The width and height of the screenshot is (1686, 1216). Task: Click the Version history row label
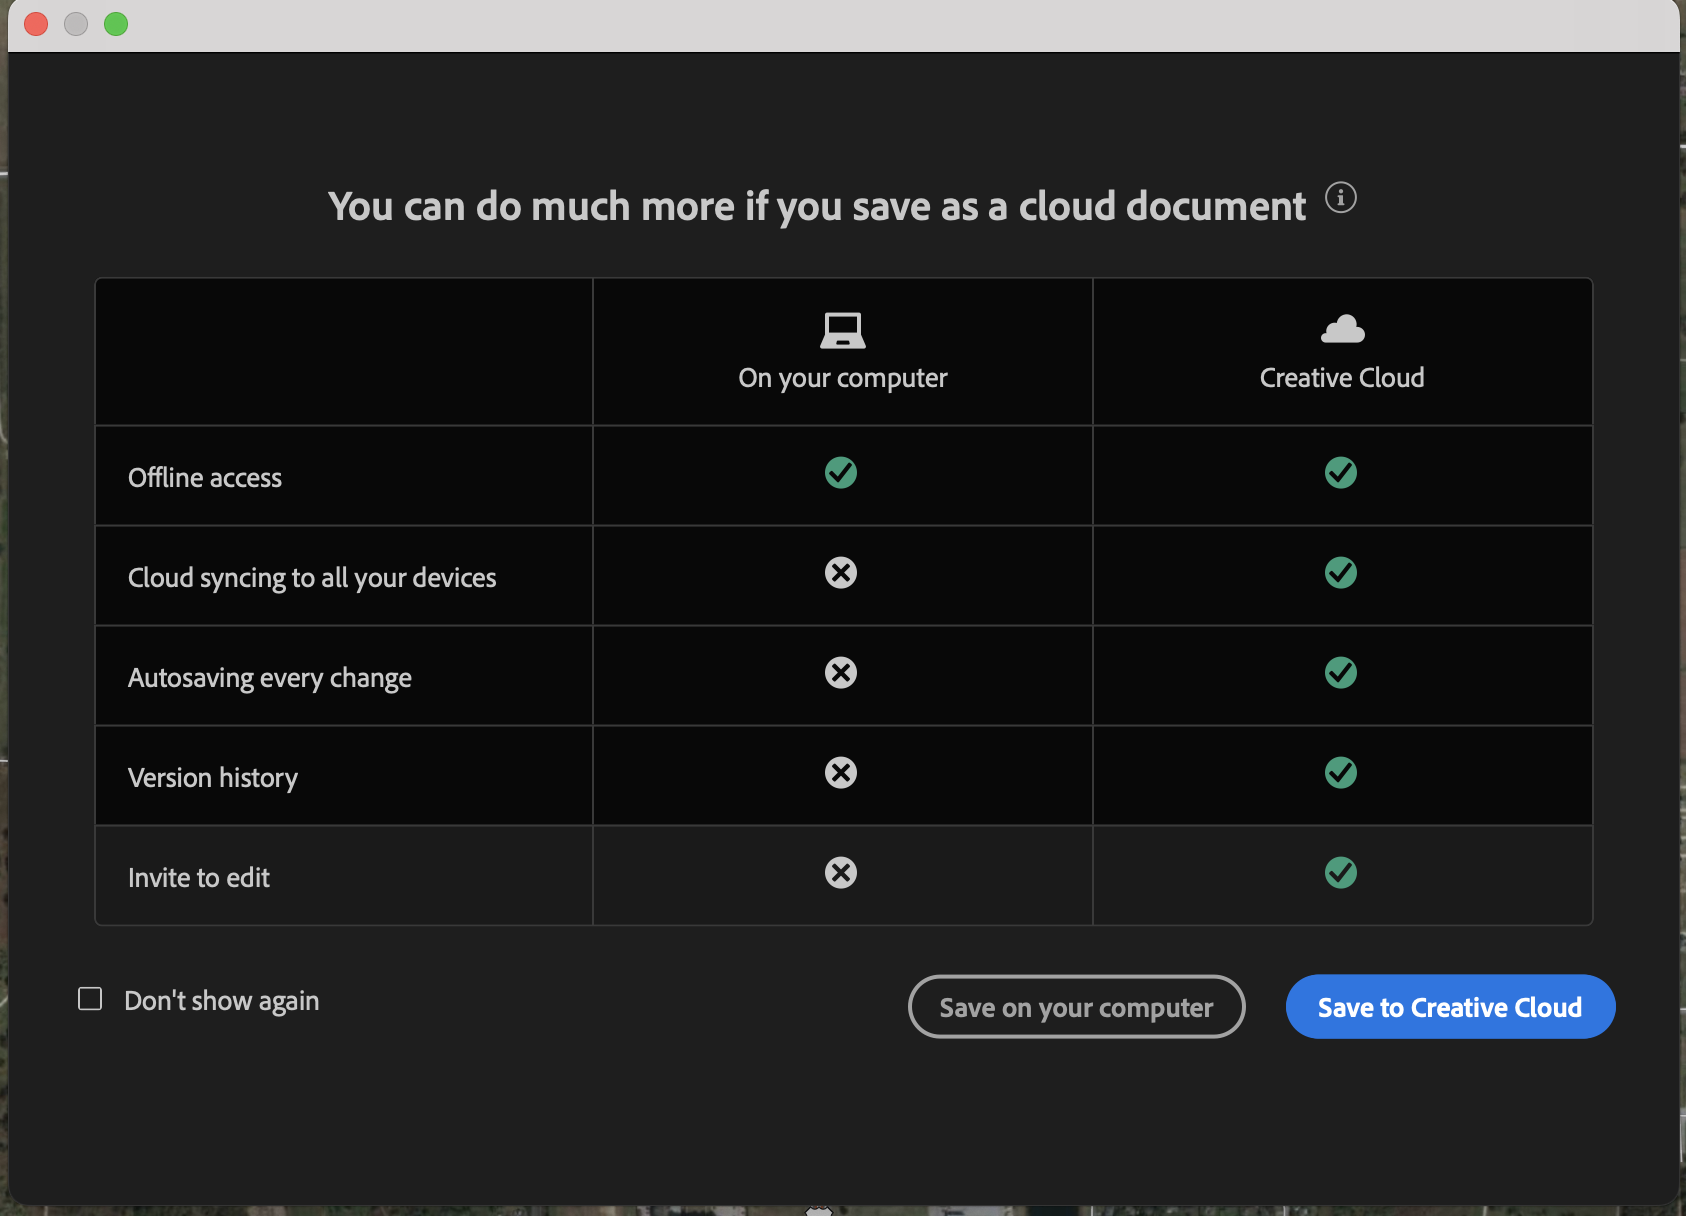213,778
